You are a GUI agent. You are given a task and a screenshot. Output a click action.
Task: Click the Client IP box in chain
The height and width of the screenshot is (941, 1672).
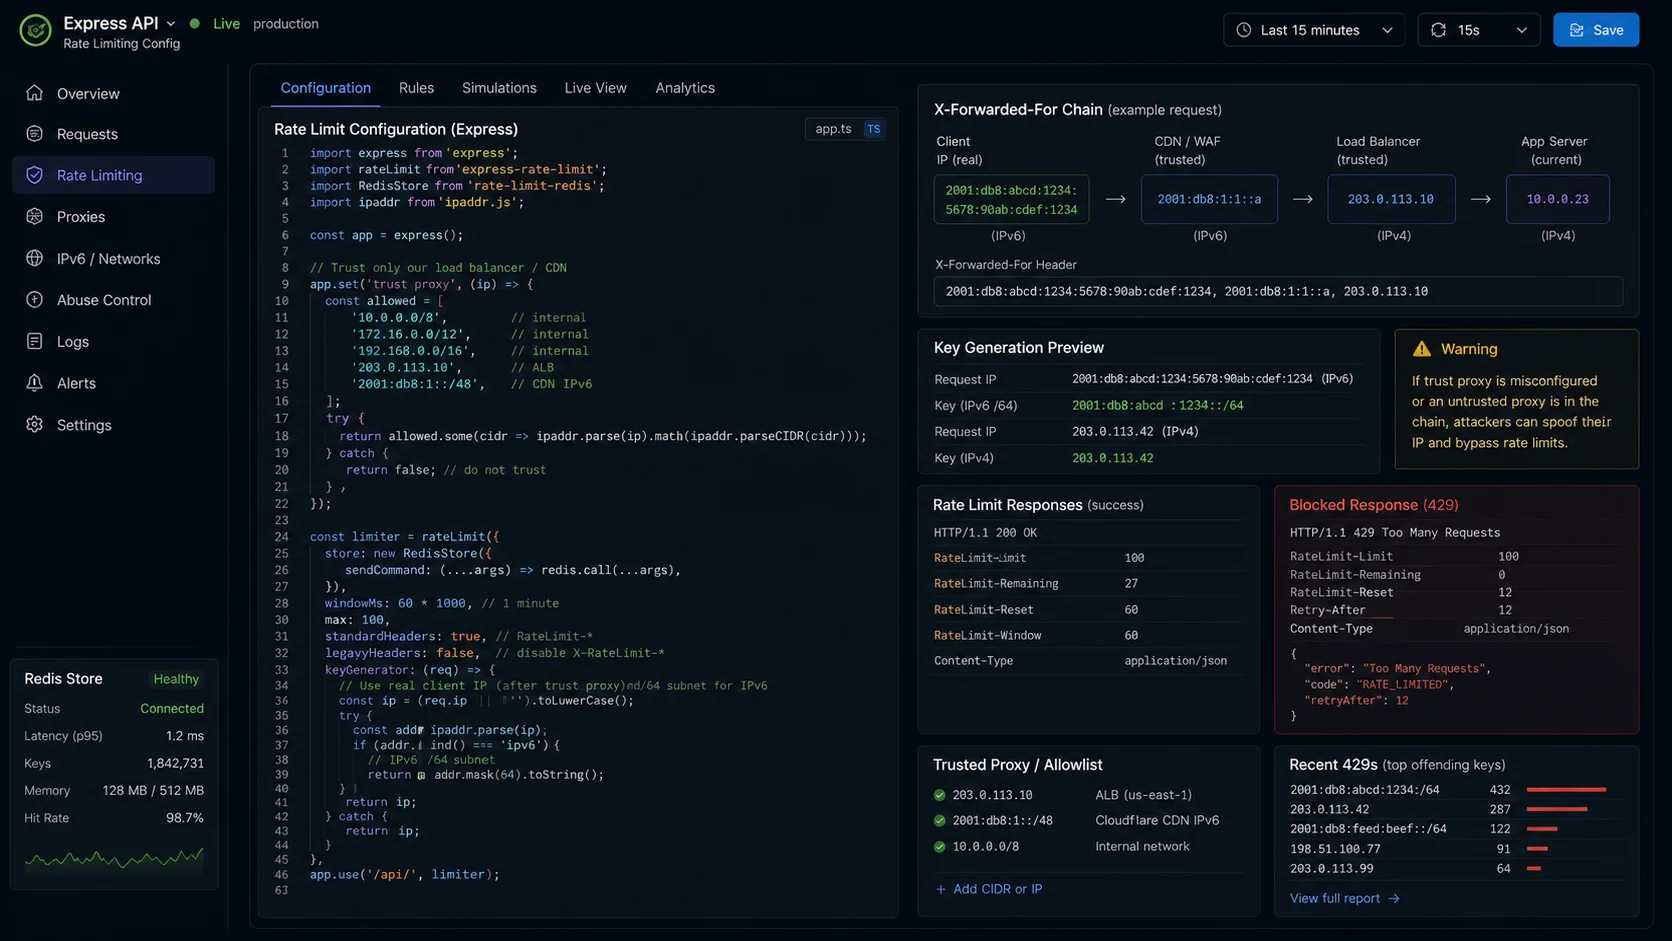tap(1011, 199)
